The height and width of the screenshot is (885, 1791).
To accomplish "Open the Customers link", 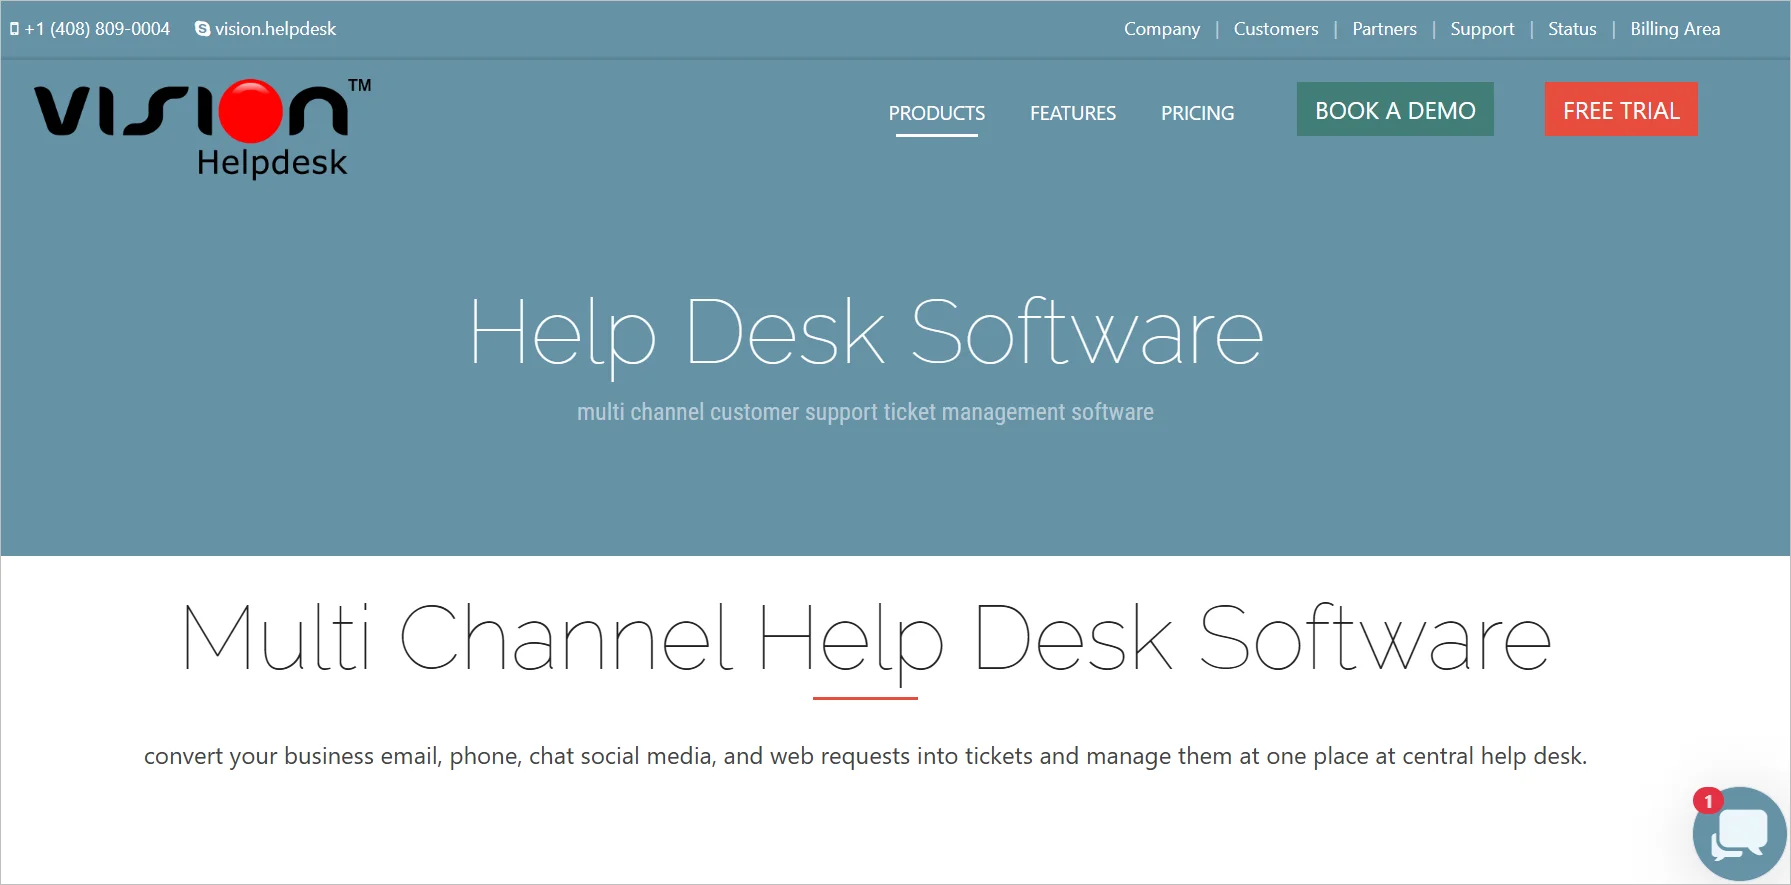I will click(x=1276, y=29).
